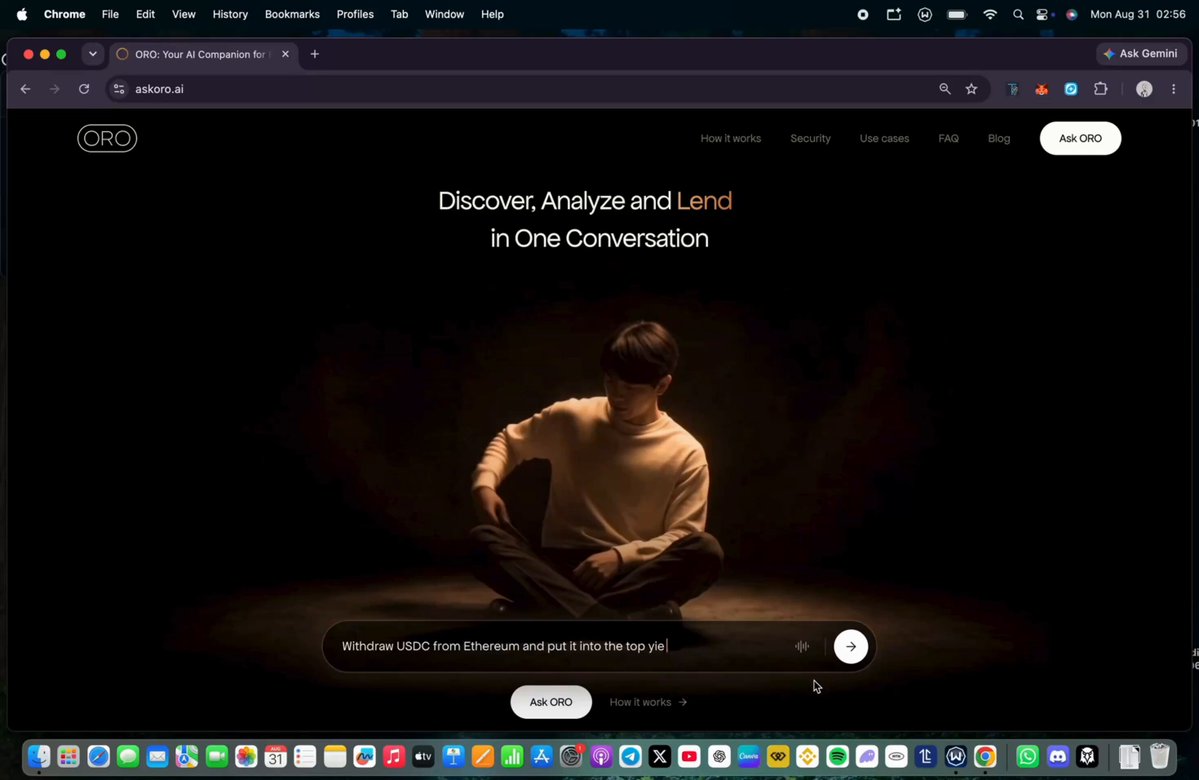View site information for askoro.ai

(x=119, y=89)
